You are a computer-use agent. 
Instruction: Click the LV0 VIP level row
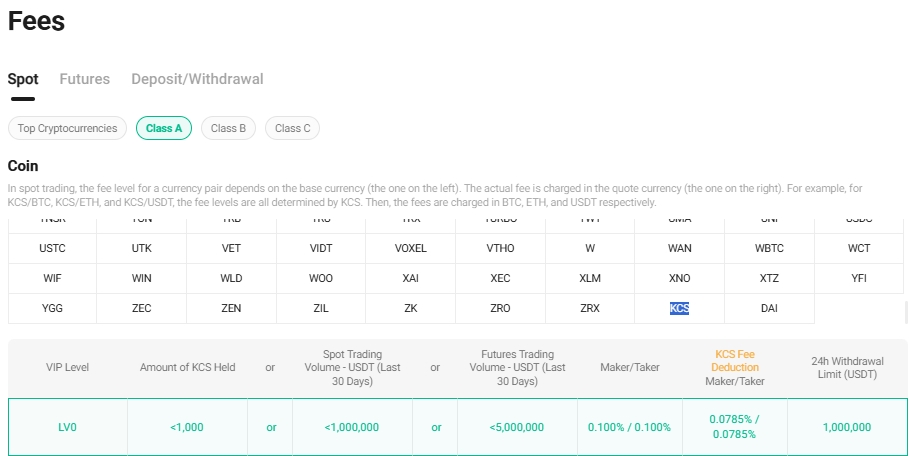(x=67, y=427)
